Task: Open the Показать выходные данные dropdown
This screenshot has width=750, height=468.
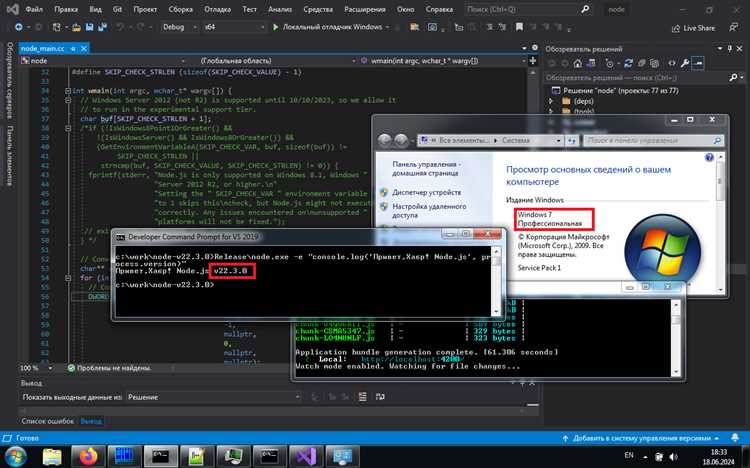Action: point(214,397)
